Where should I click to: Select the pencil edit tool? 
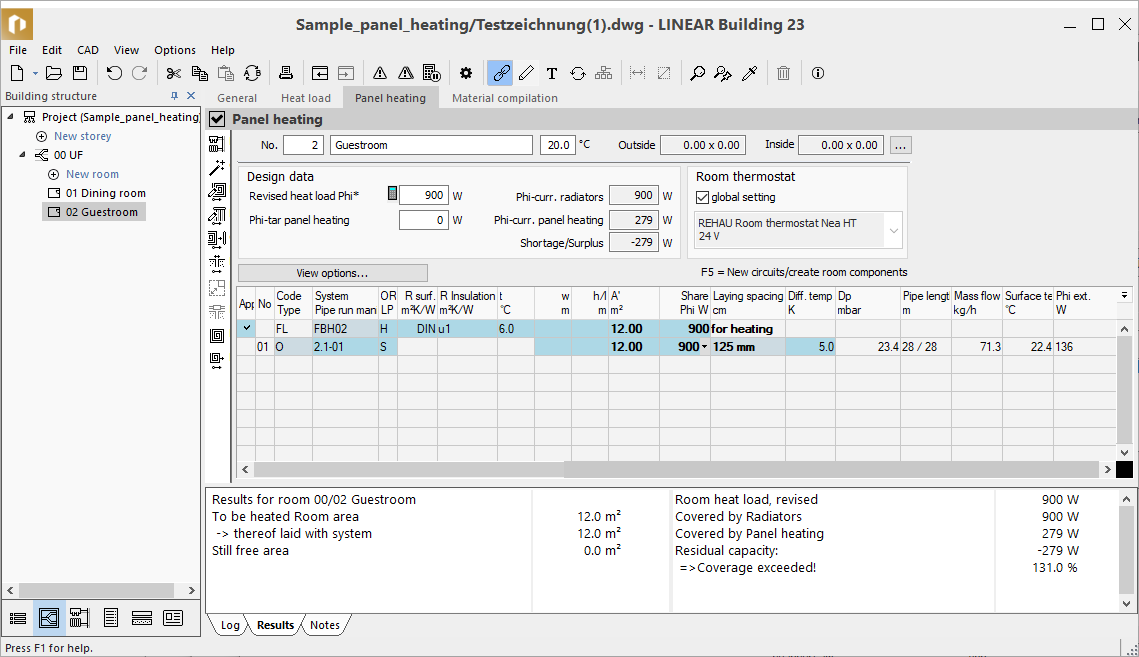coord(527,73)
